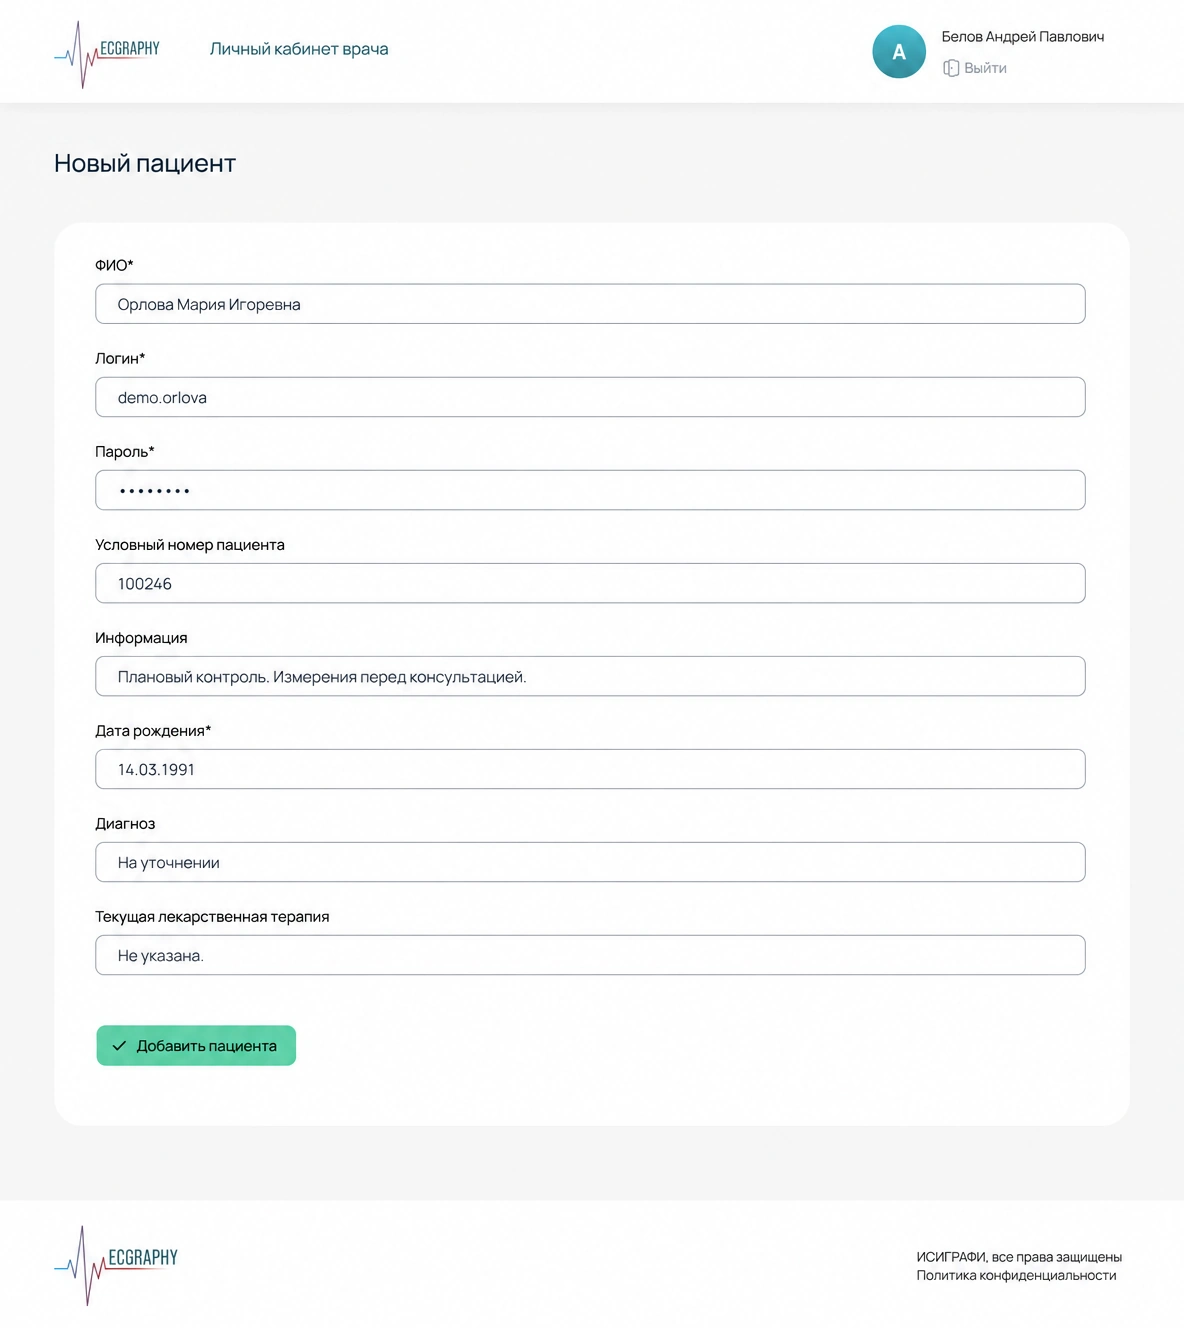The height and width of the screenshot is (1328, 1184).
Task: Click the Добавить пациента button
Action: [196, 1045]
